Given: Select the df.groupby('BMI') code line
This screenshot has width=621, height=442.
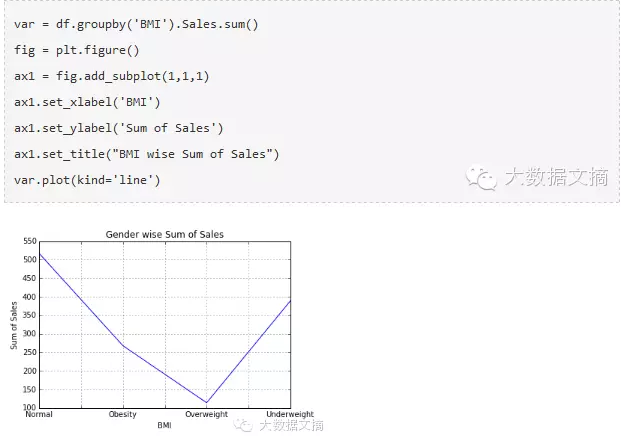Looking at the screenshot, I should [x=137, y=23].
